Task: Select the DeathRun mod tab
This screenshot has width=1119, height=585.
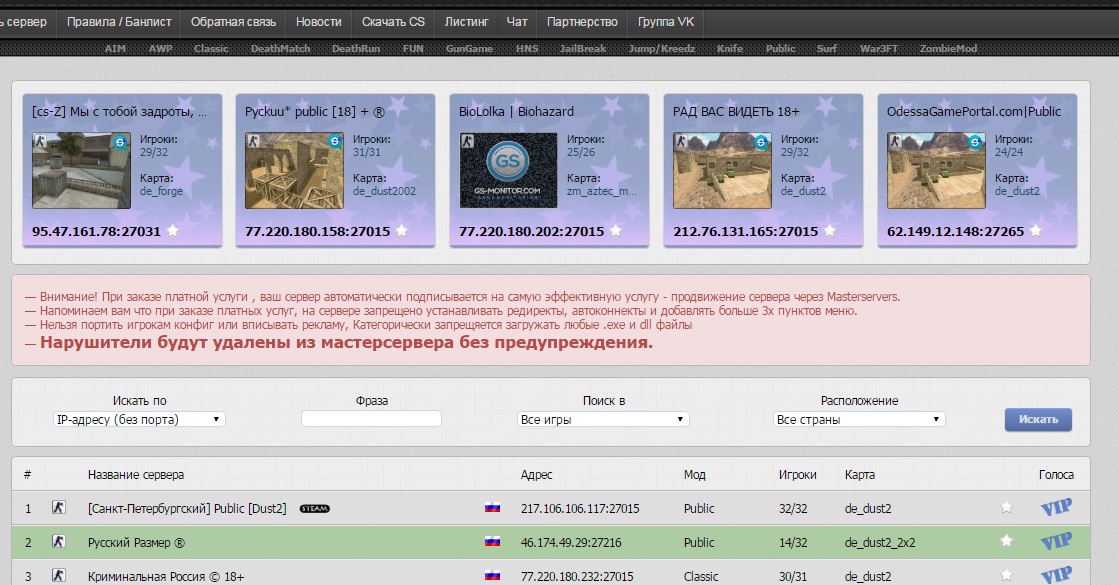Action: (356, 49)
